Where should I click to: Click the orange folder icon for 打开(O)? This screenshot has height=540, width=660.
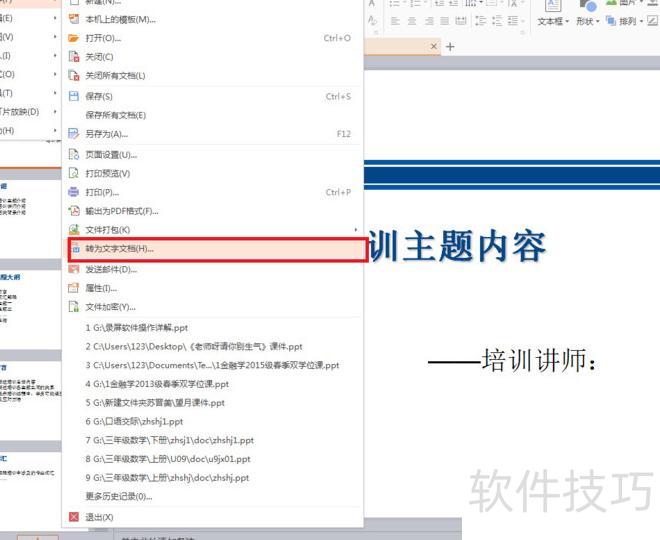[x=74, y=38]
